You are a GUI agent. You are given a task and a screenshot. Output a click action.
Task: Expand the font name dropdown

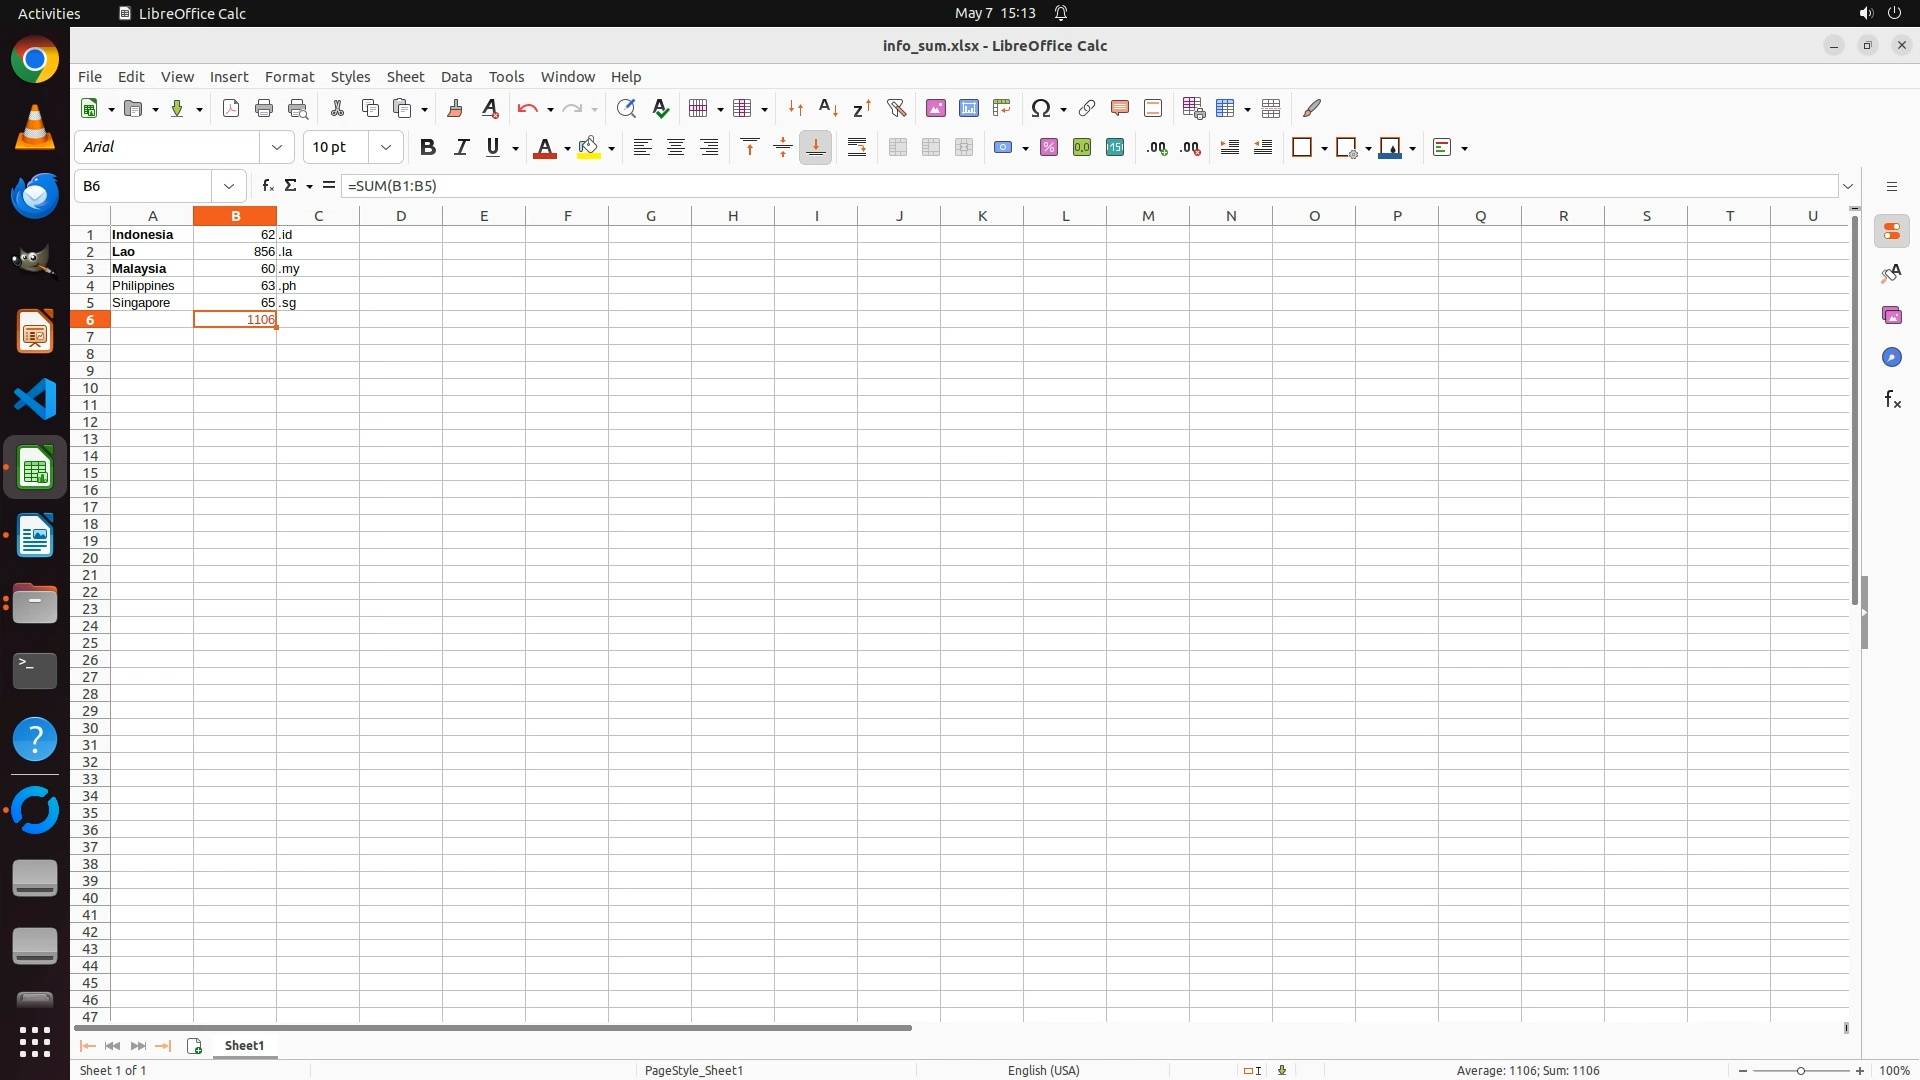pyautogui.click(x=277, y=148)
